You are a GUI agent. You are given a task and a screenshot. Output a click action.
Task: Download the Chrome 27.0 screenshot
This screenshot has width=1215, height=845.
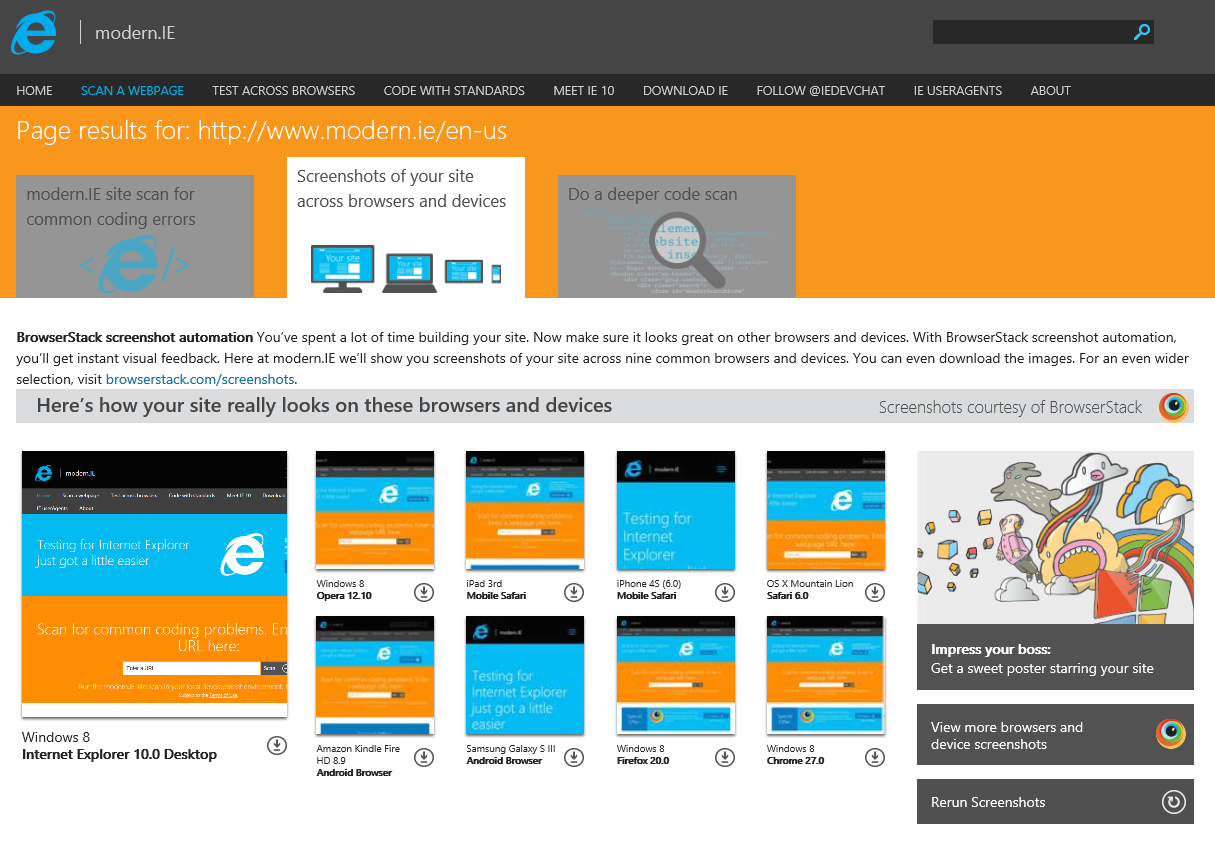(x=875, y=758)
